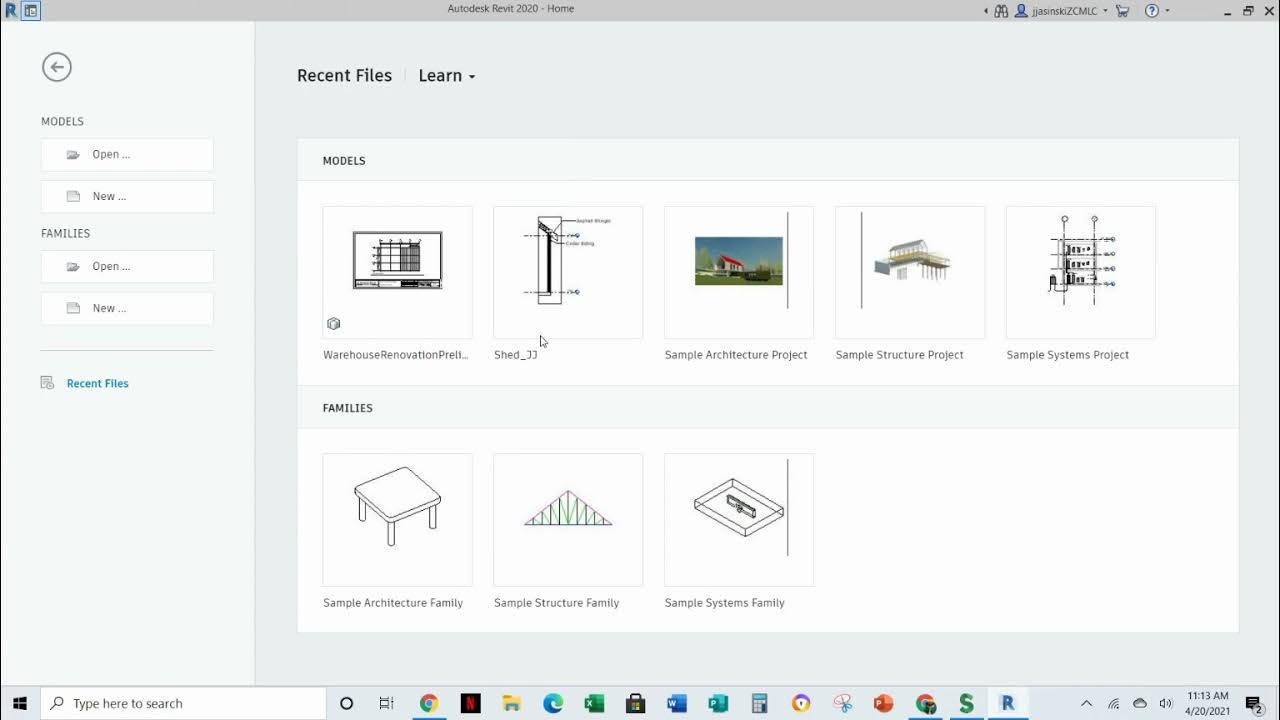Click the user account sign-in icon

point(1022,11)
